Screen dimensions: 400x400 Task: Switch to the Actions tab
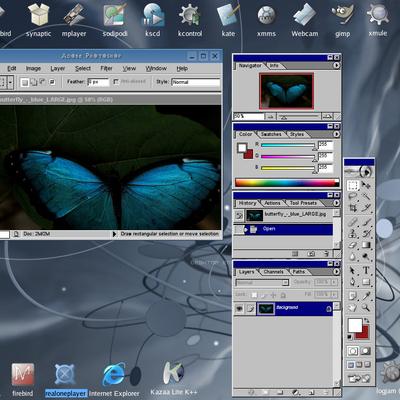pyautogui.click(x=272, y=203)
